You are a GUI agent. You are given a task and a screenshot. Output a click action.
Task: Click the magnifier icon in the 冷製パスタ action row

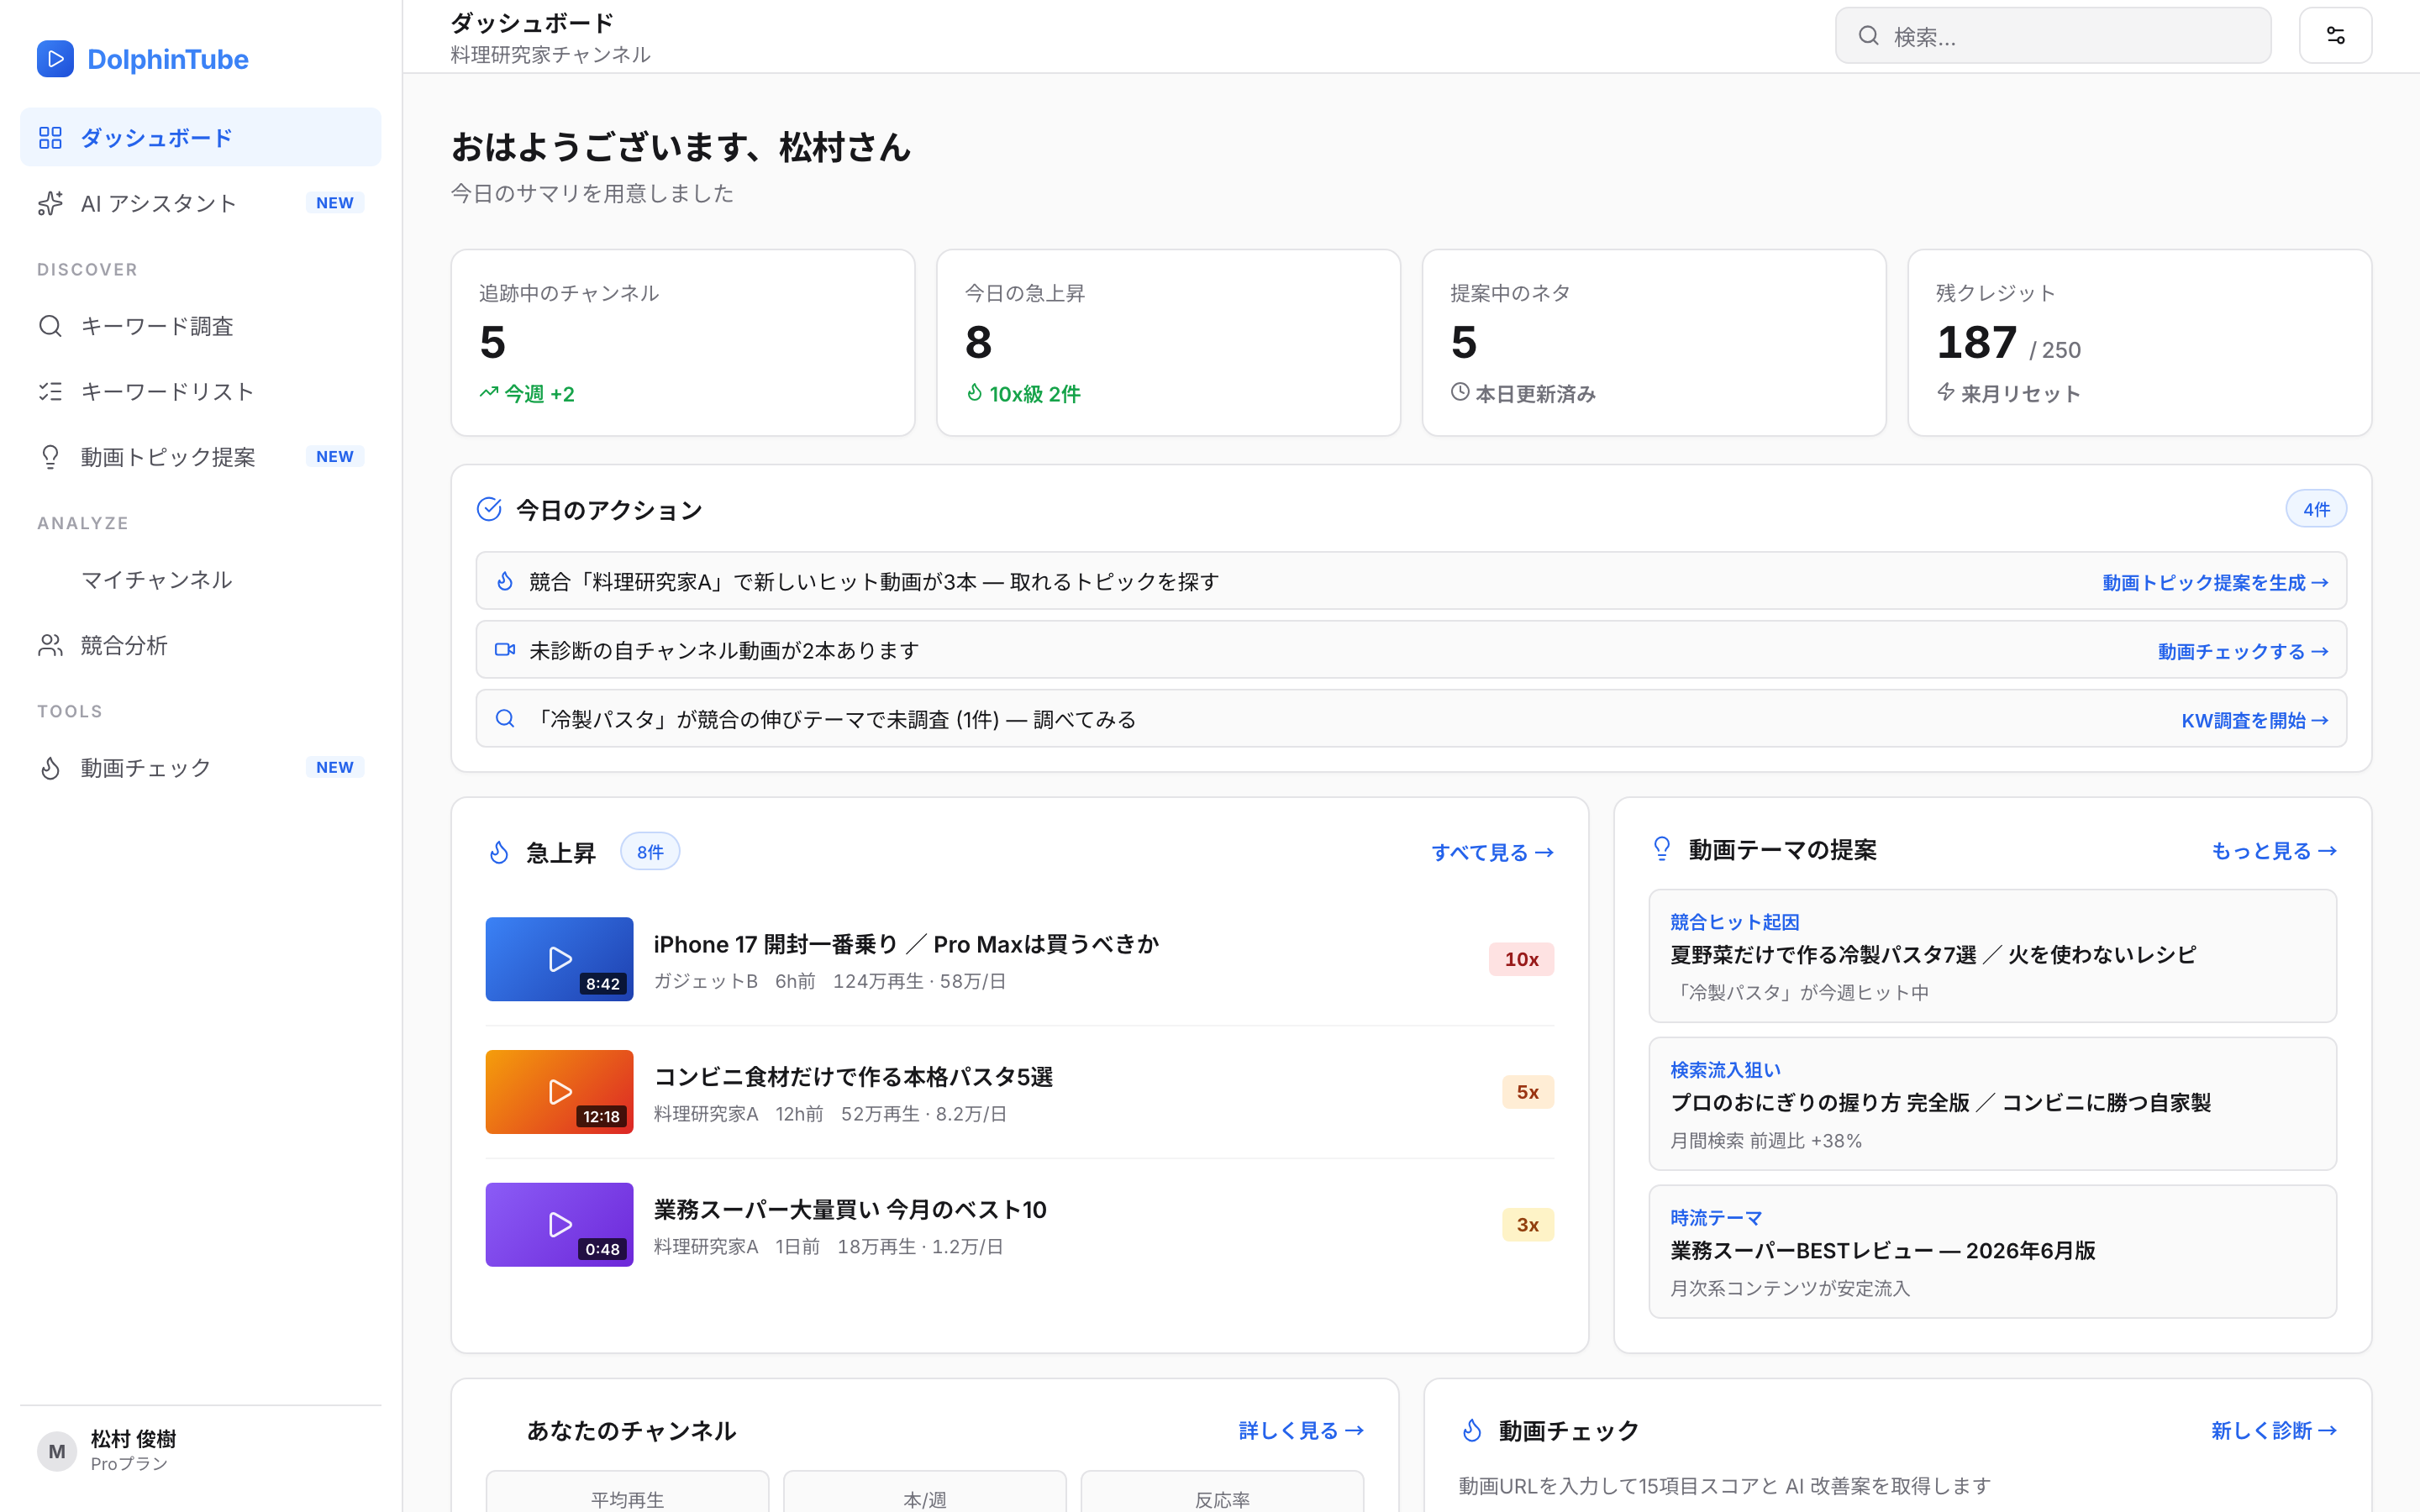tap(505, 719)
